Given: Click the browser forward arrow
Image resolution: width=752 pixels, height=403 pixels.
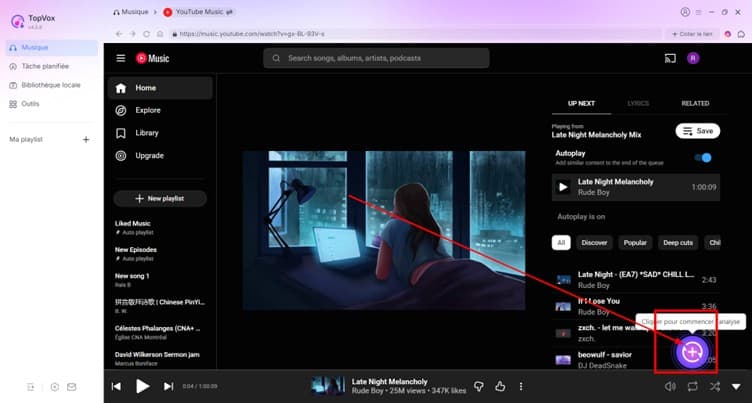Looking at the screenshot, I should tap(132, 34).
